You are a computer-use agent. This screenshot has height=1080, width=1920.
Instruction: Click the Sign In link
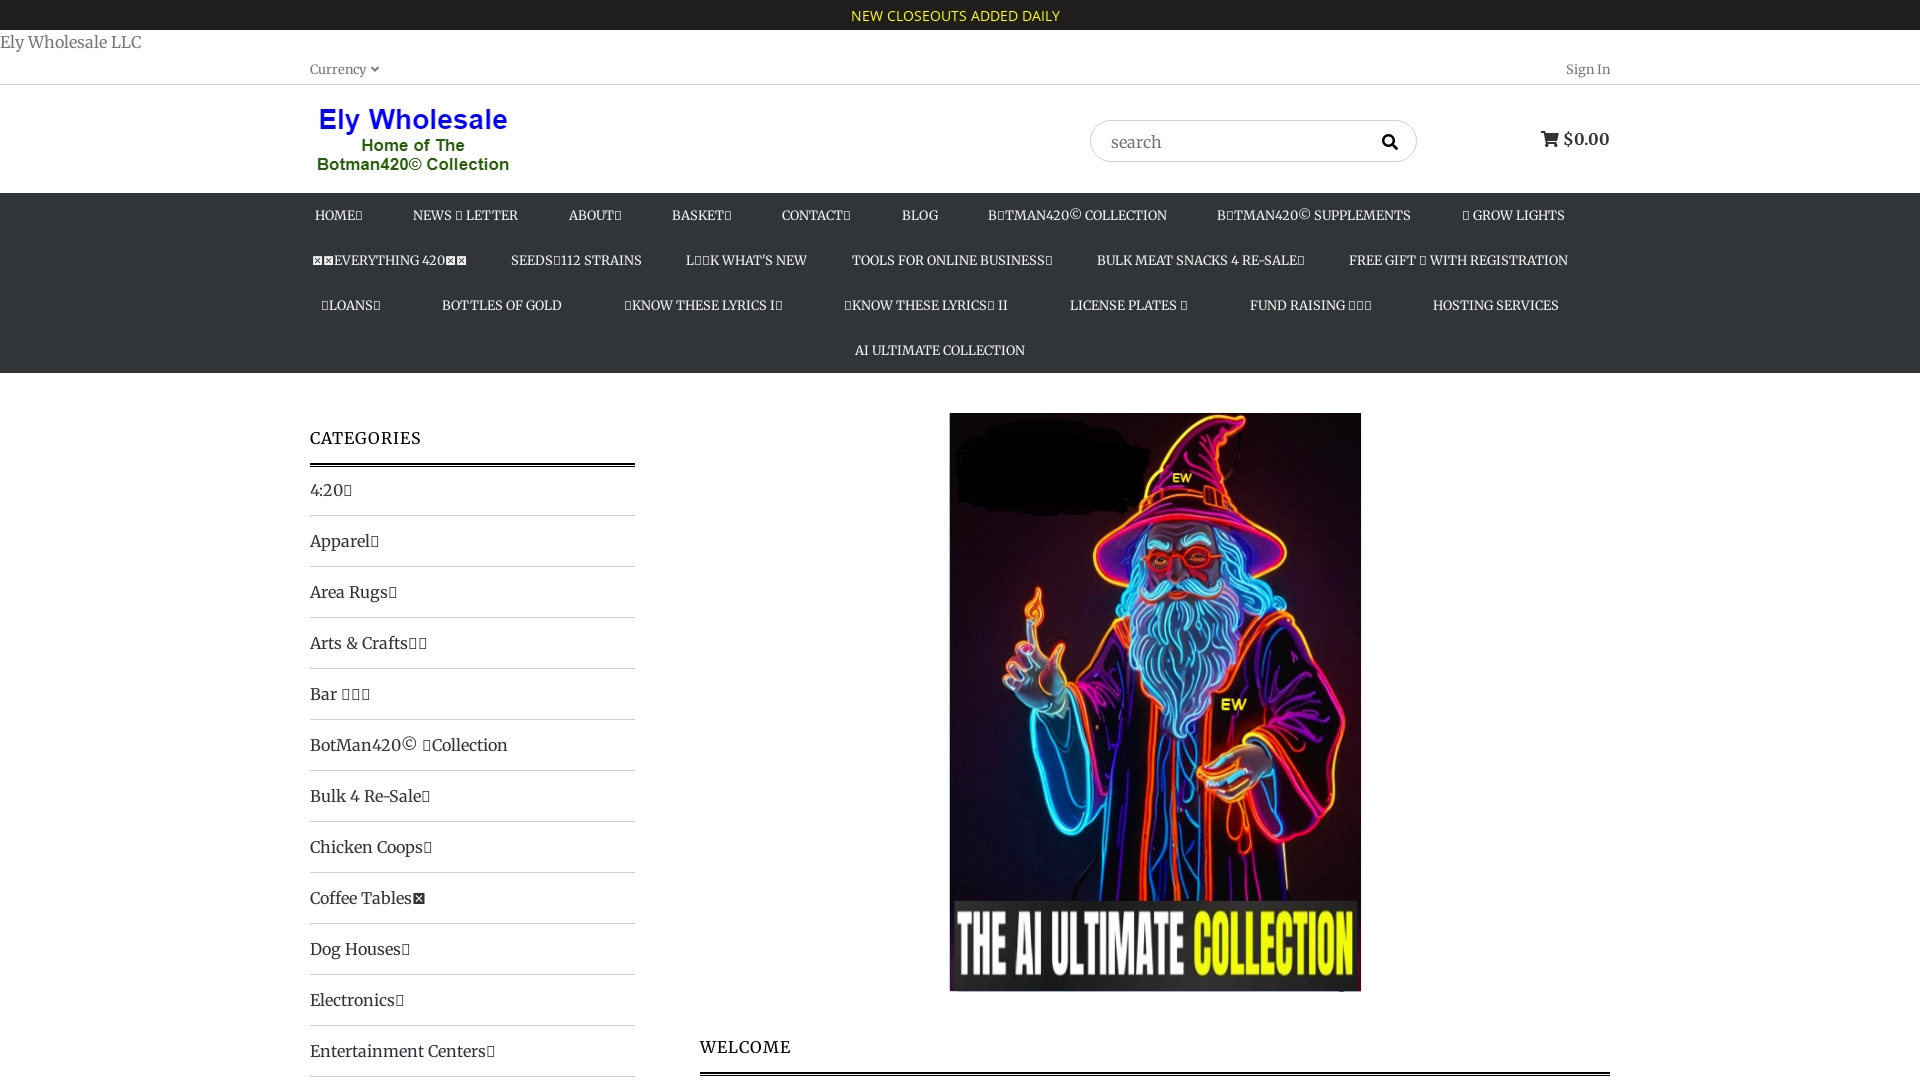point(1587,69)
